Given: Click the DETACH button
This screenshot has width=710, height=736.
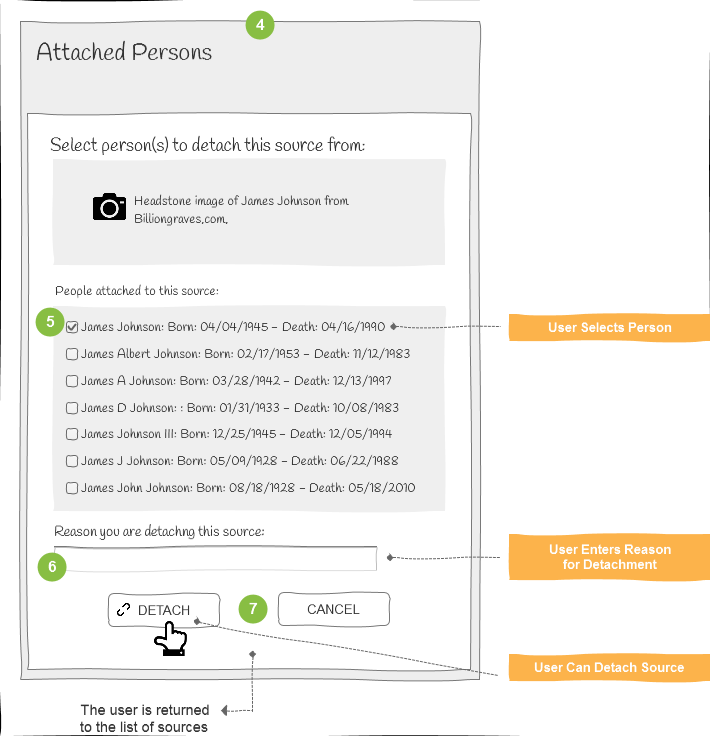Looking at the screenshot, I should 164,610.
